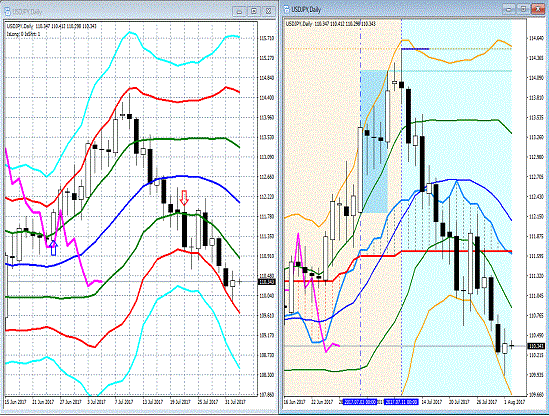Select the light blue rectangle object on right chart
549x416 pixels.
[374, 141]
